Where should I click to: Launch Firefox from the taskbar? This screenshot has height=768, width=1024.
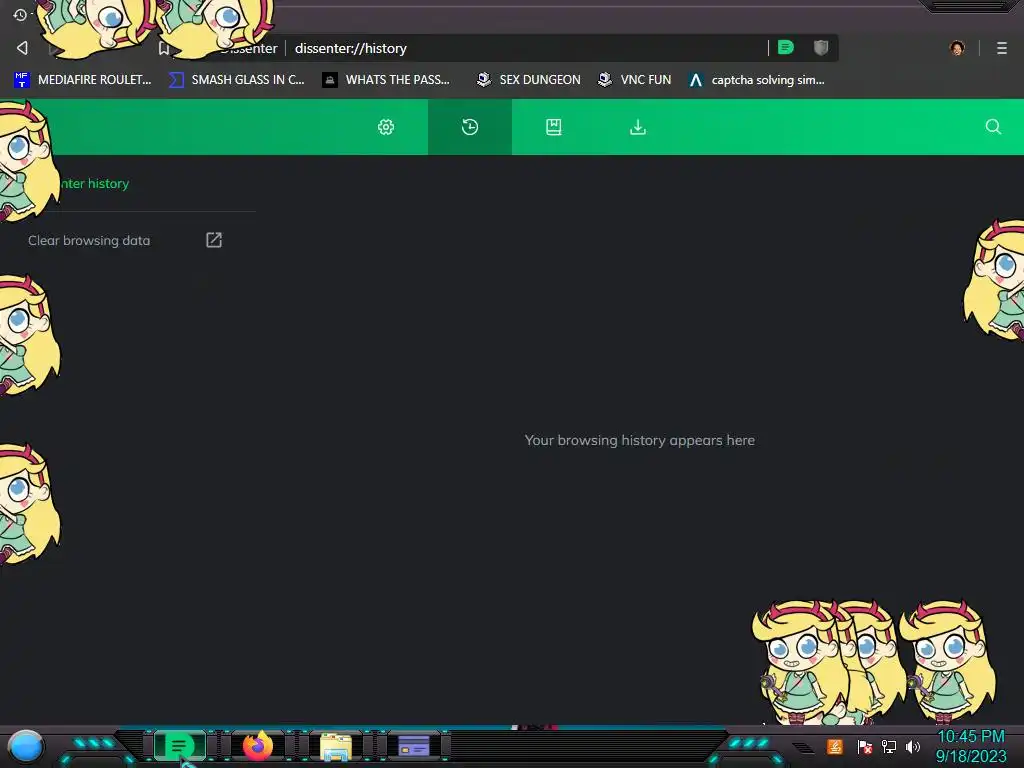[258, 746]
